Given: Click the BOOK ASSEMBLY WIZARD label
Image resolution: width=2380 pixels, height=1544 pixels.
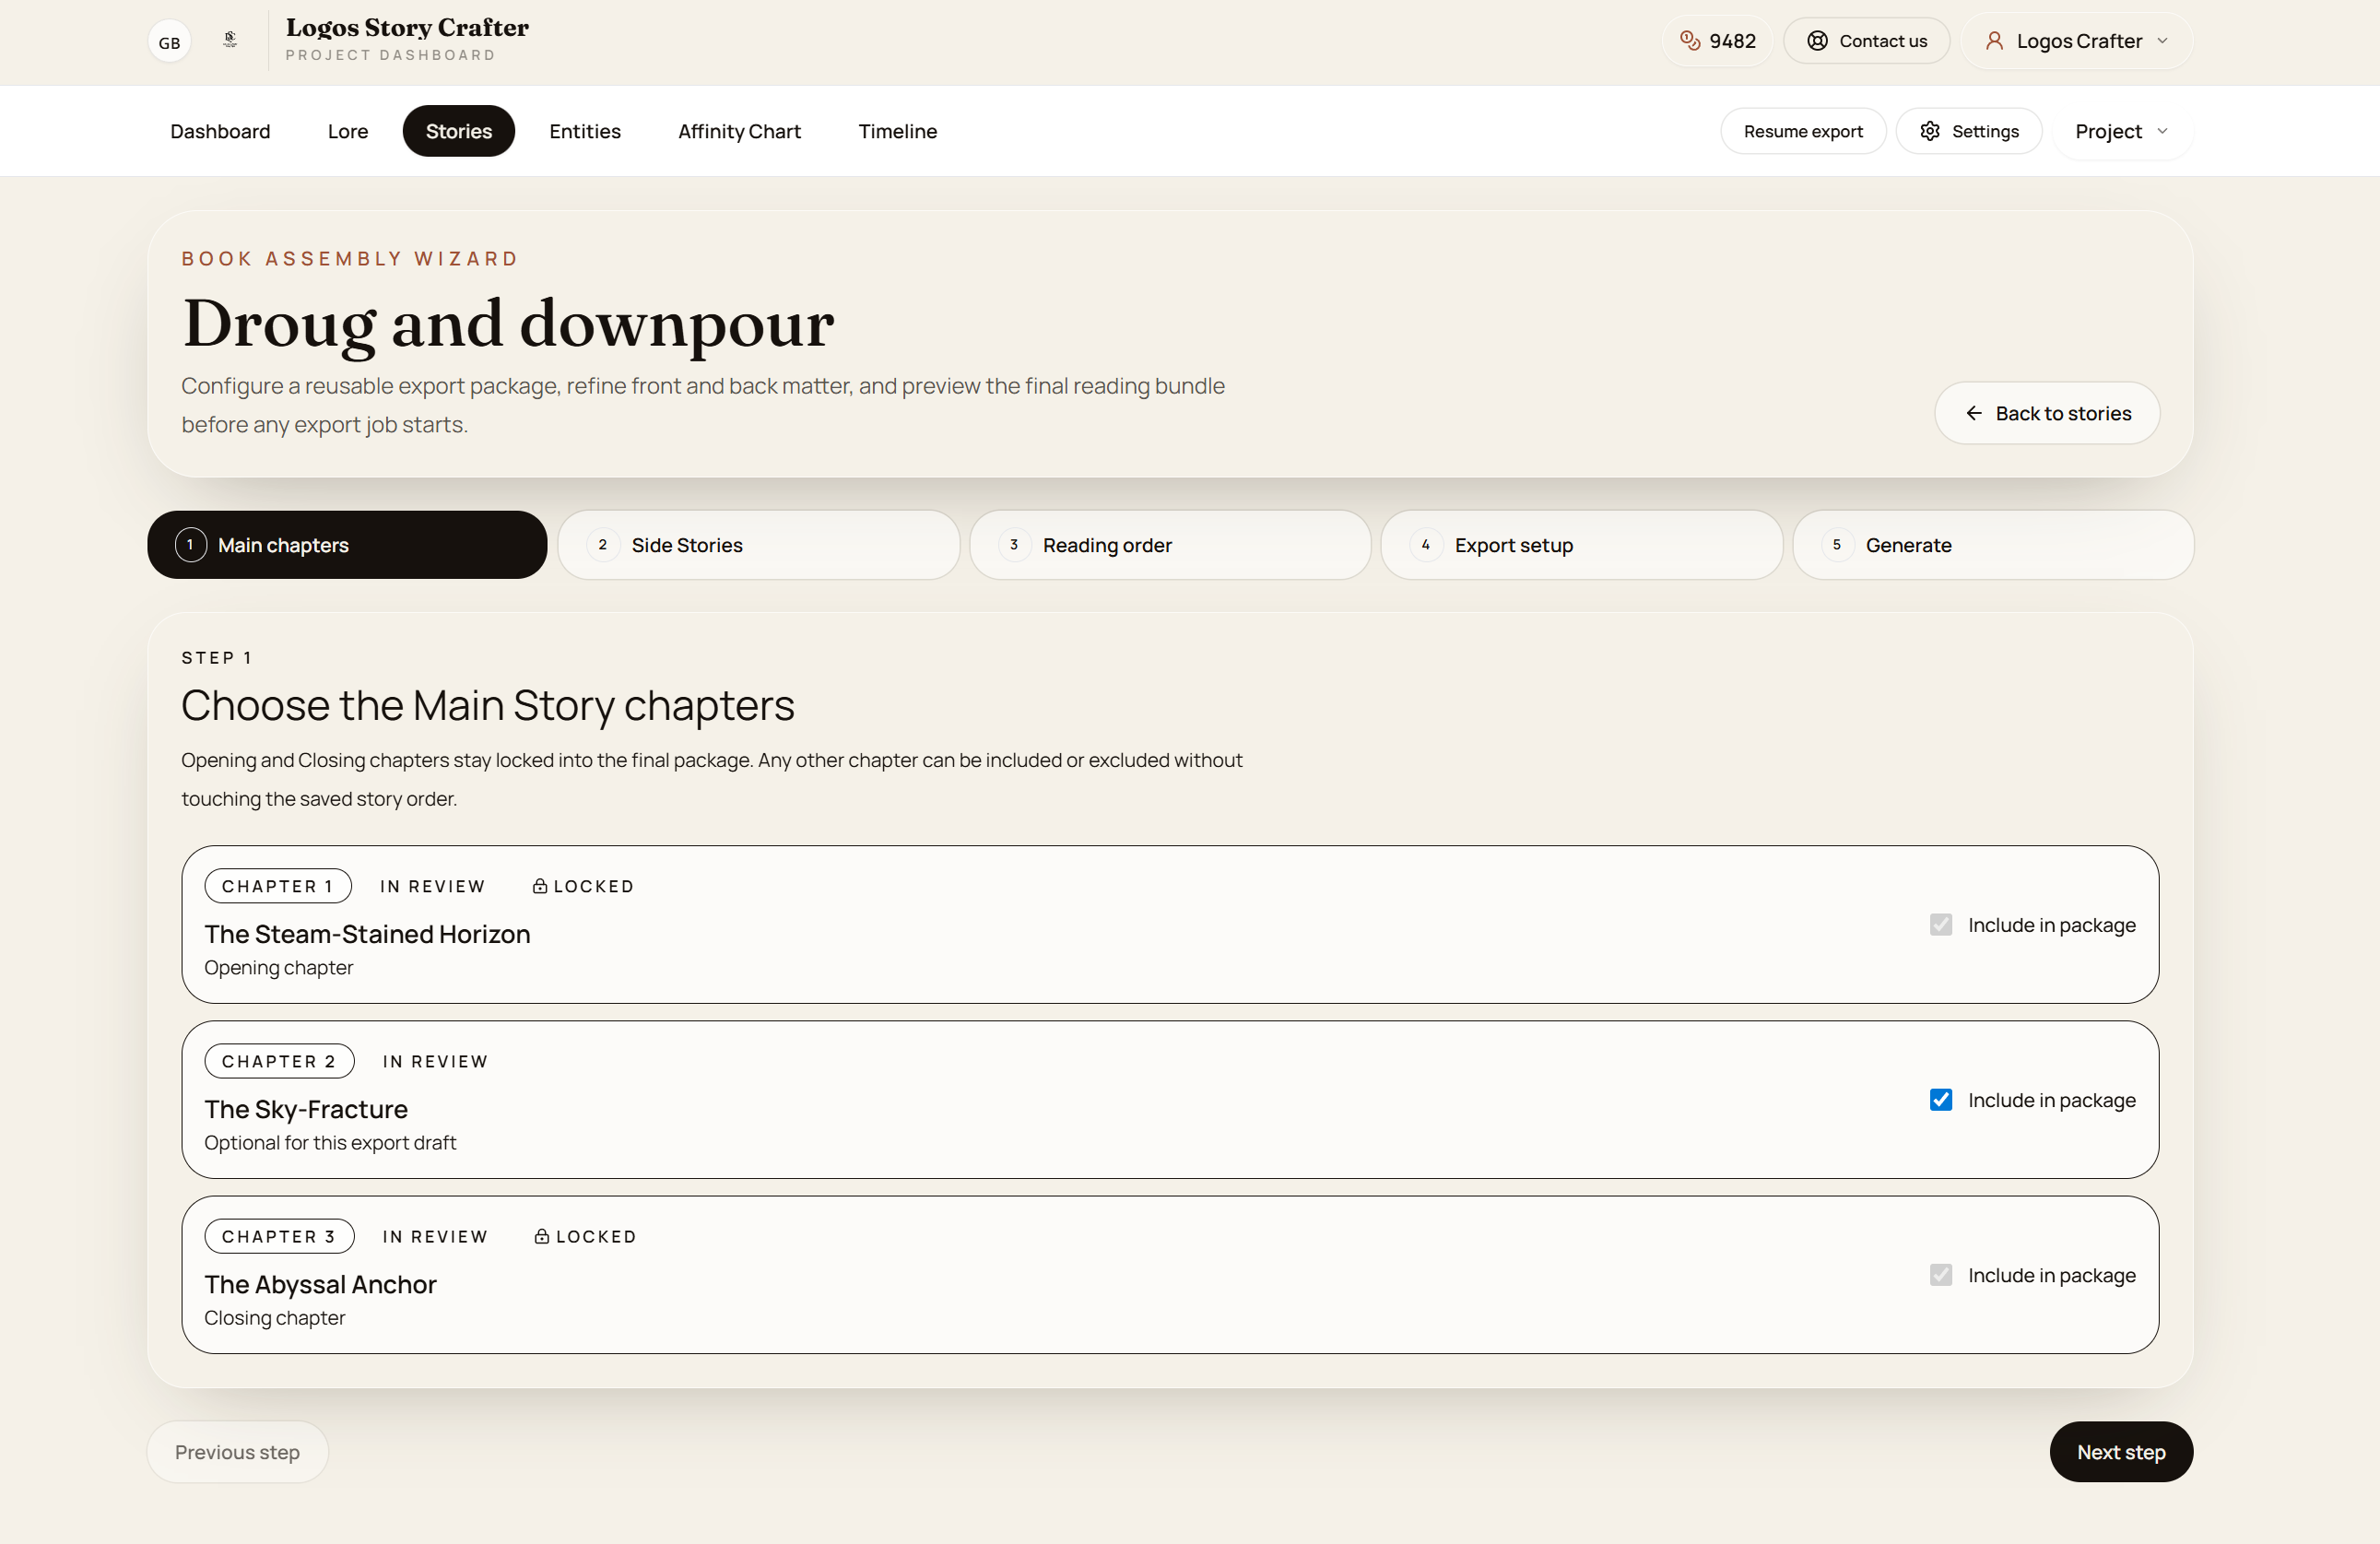Looking at the screenshot, I should click(x=350, y=258).
